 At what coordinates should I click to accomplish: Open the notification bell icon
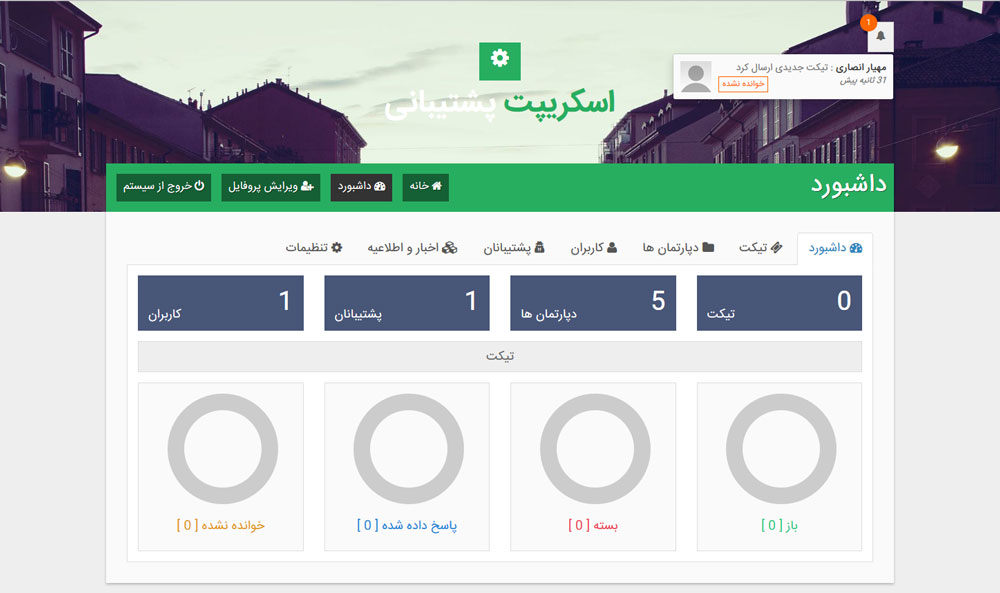(881, 36)
